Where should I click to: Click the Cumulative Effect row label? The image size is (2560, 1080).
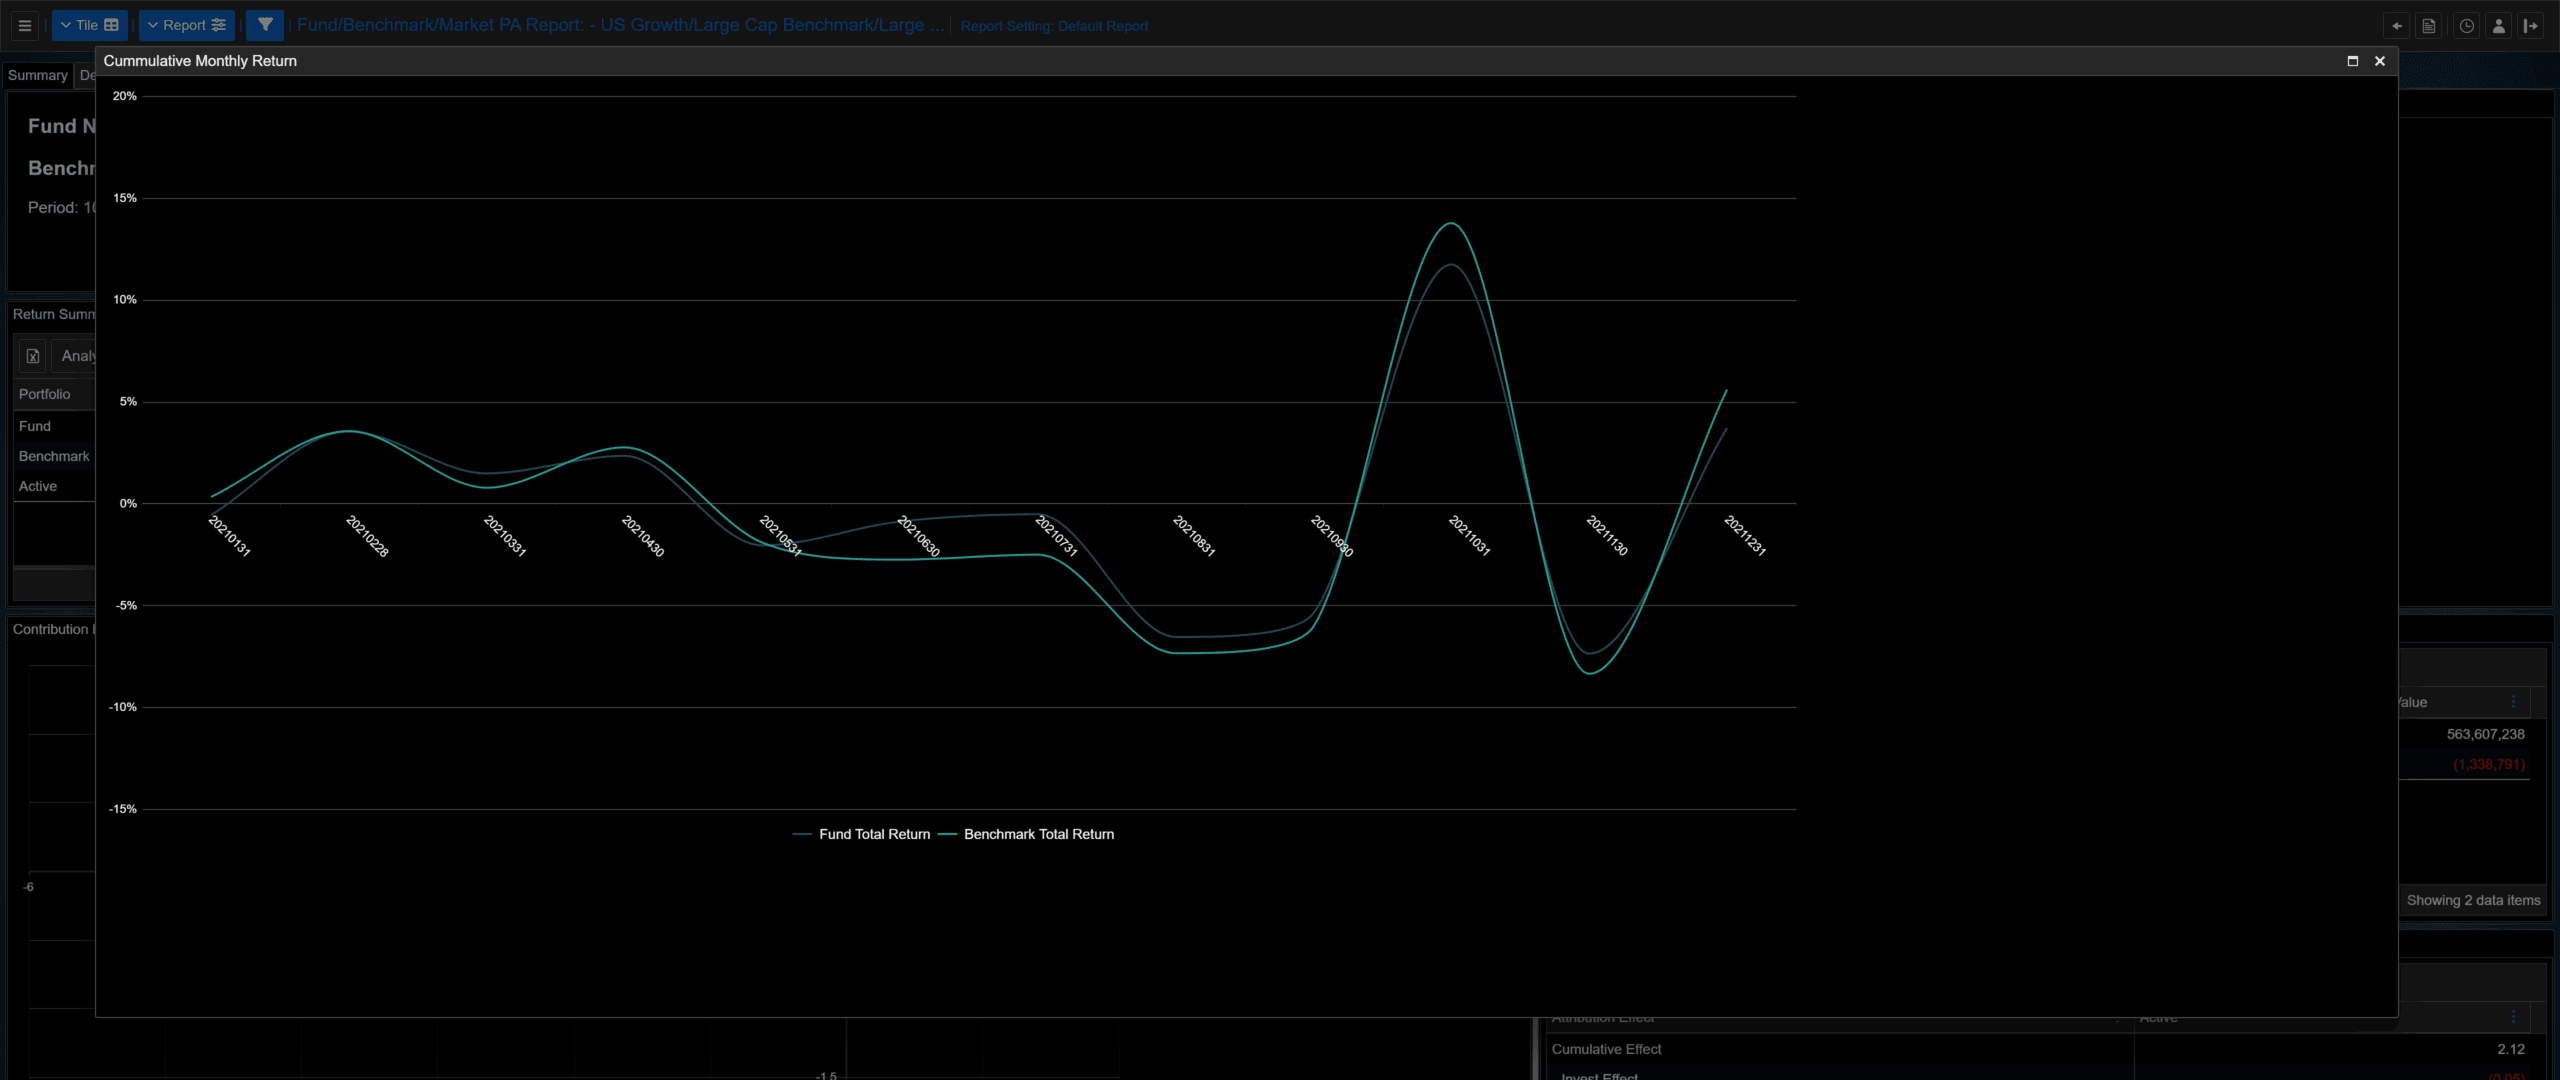1606,1049
